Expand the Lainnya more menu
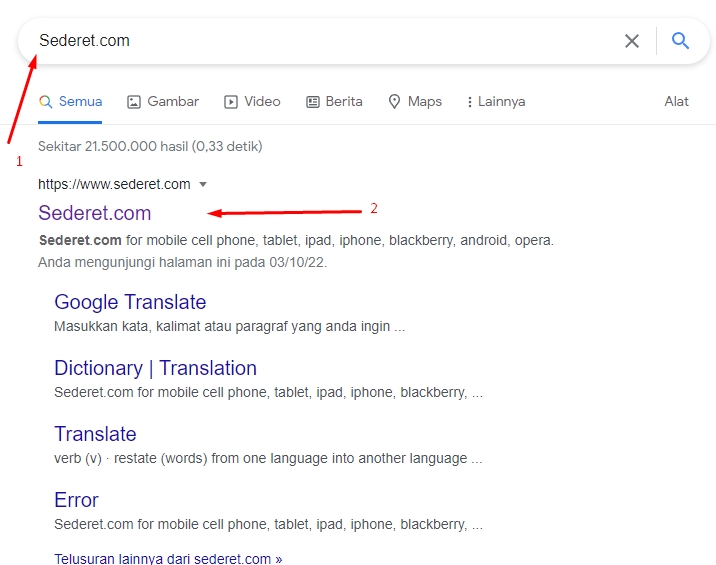 point(496,101)
